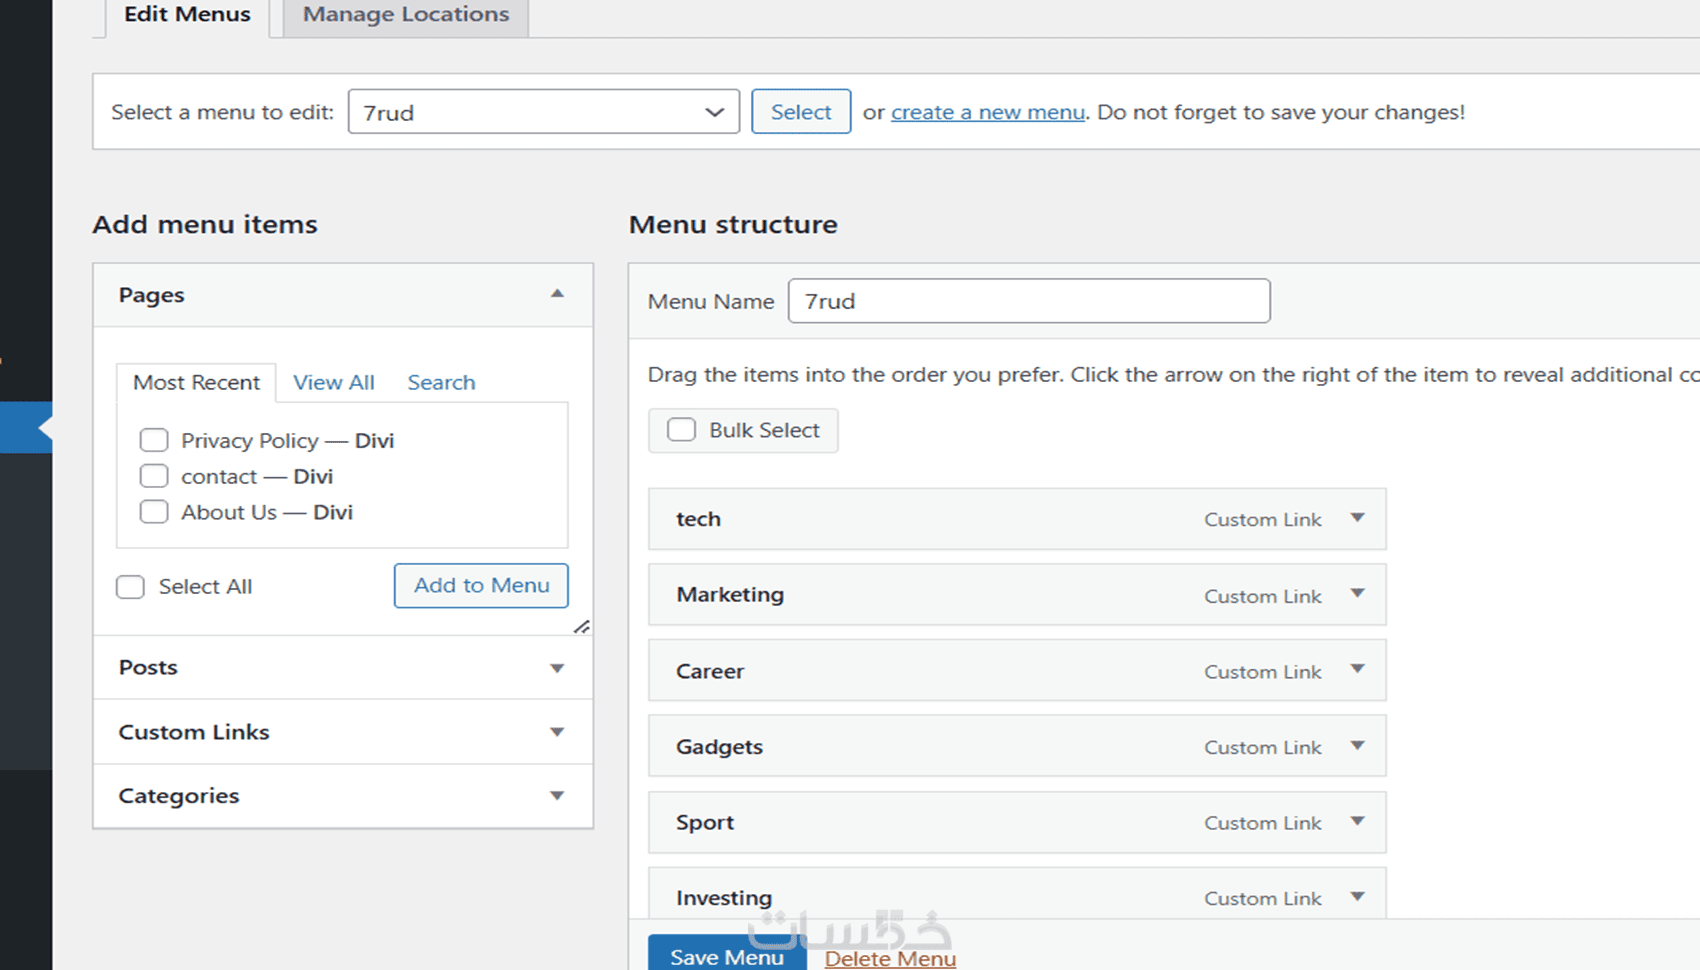1700x970 pixels.
Task: Check the Privacy Policy page checkbox
Action: [154, 440]
